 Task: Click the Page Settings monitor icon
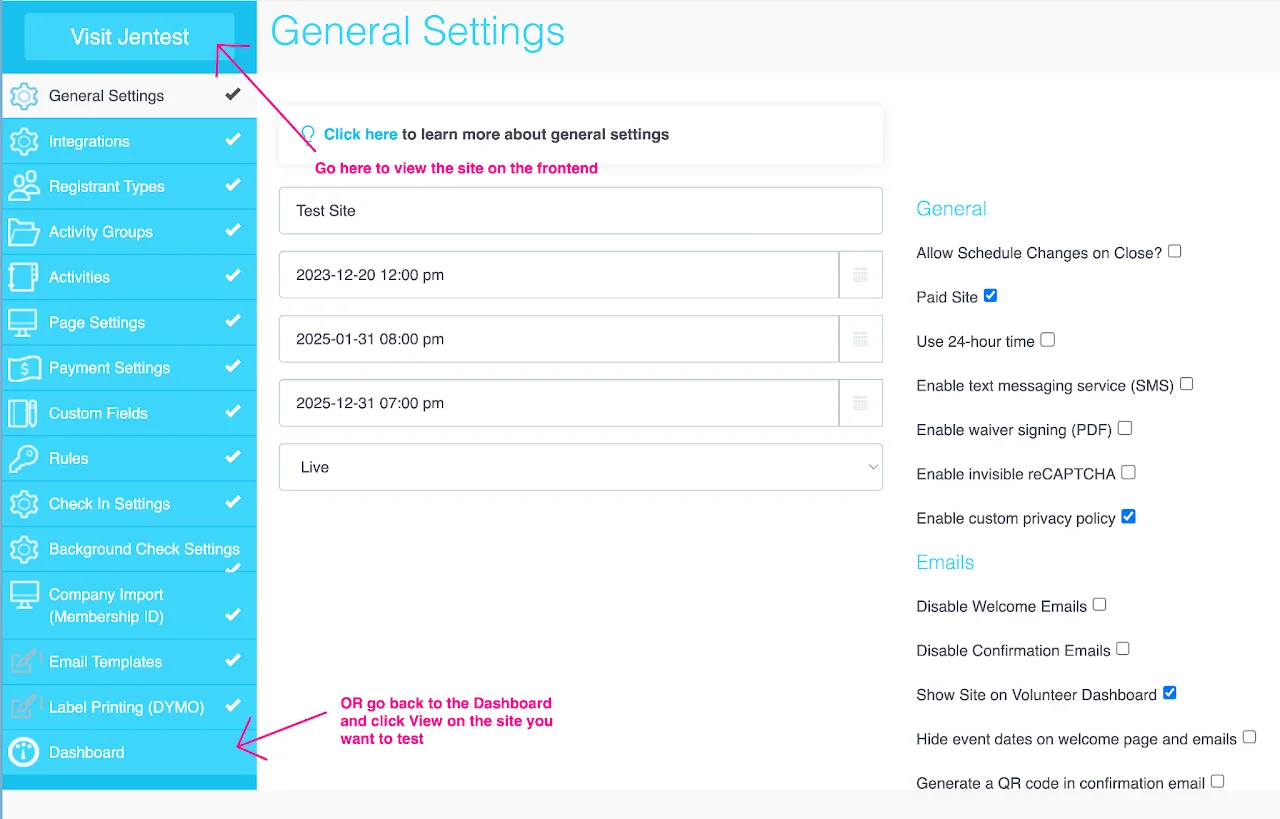[x=24, y=322]
